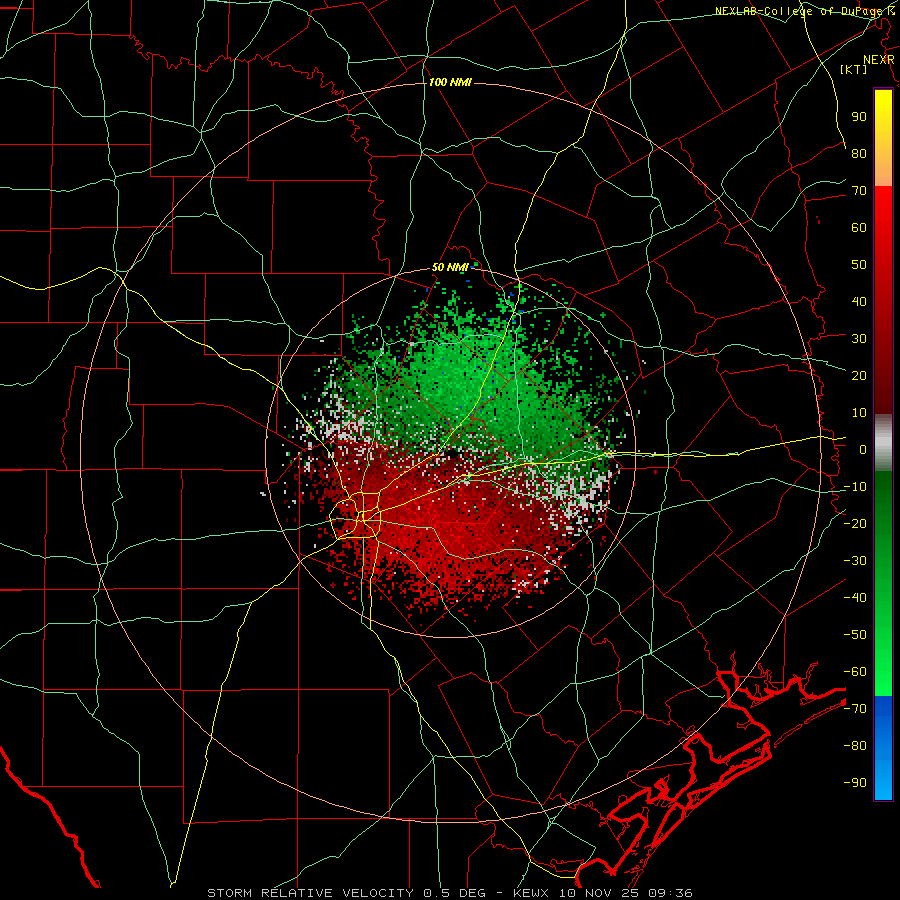Click the orange 70-80 segment of color bar
The height and width of the screenshot is (900, 900).
[x=883, y=169]
